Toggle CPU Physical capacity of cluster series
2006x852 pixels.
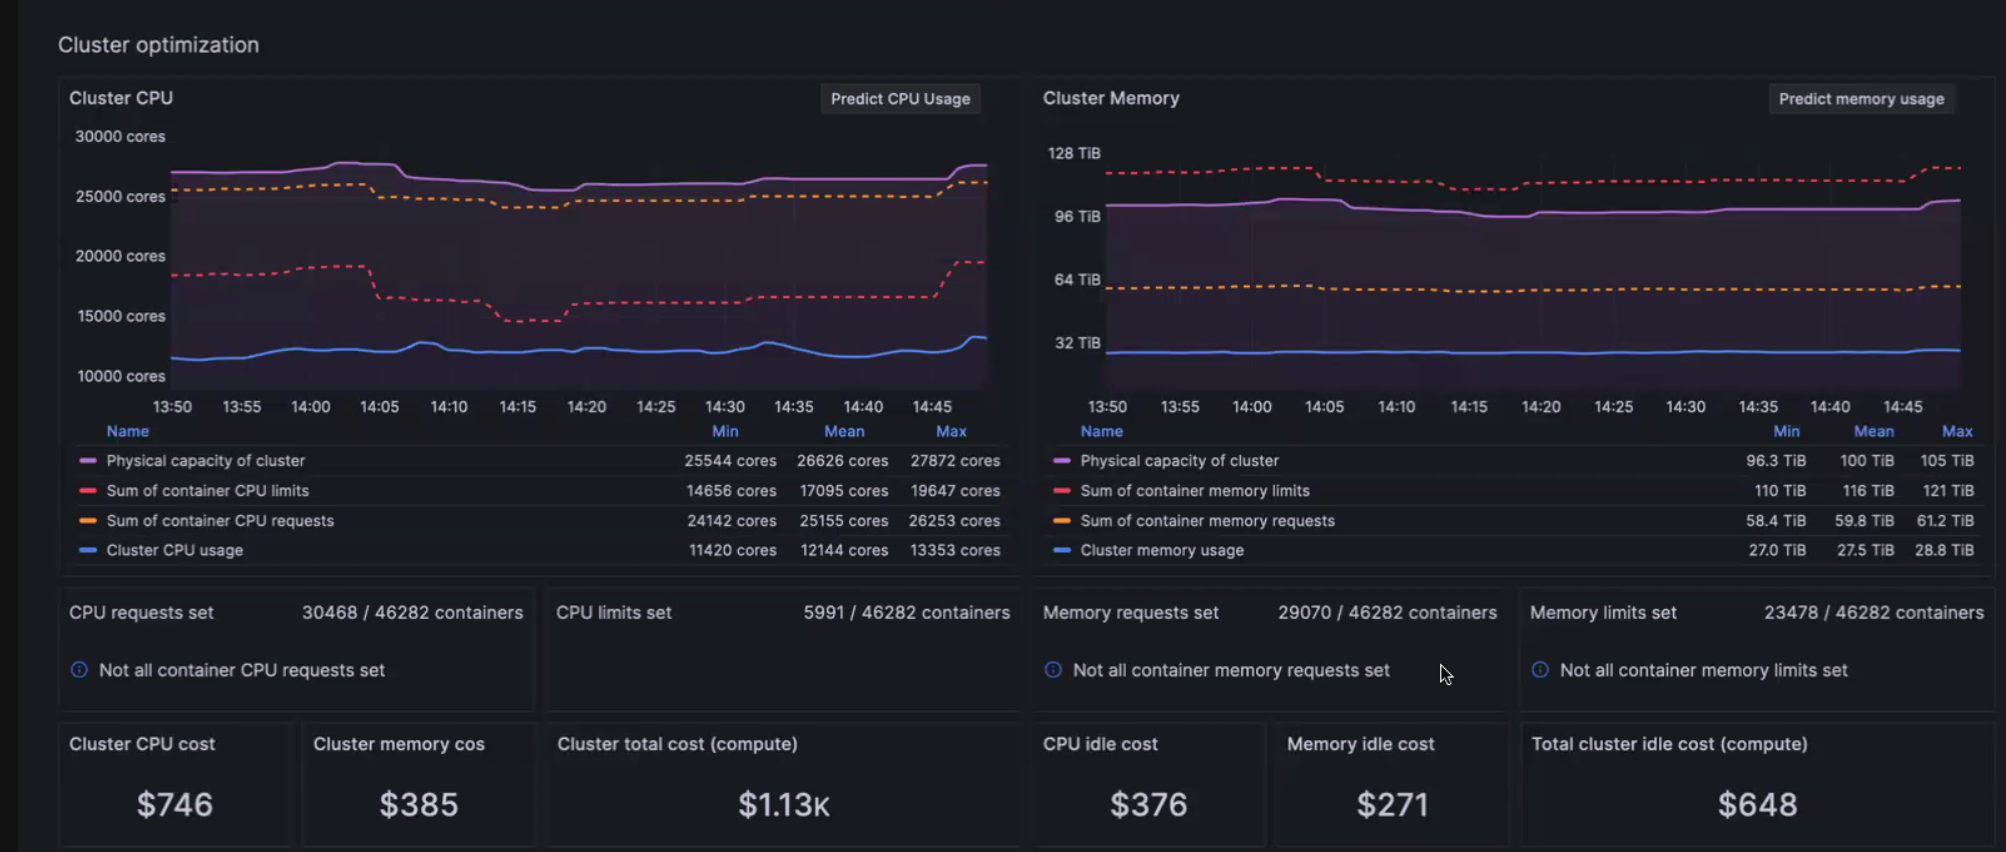205,461
